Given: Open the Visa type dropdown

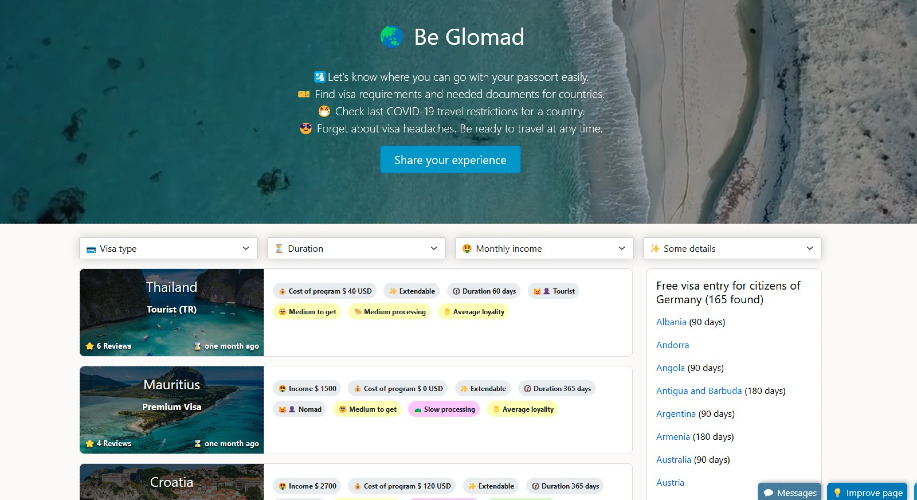Looking at the screenshot, I should point(168,249).
